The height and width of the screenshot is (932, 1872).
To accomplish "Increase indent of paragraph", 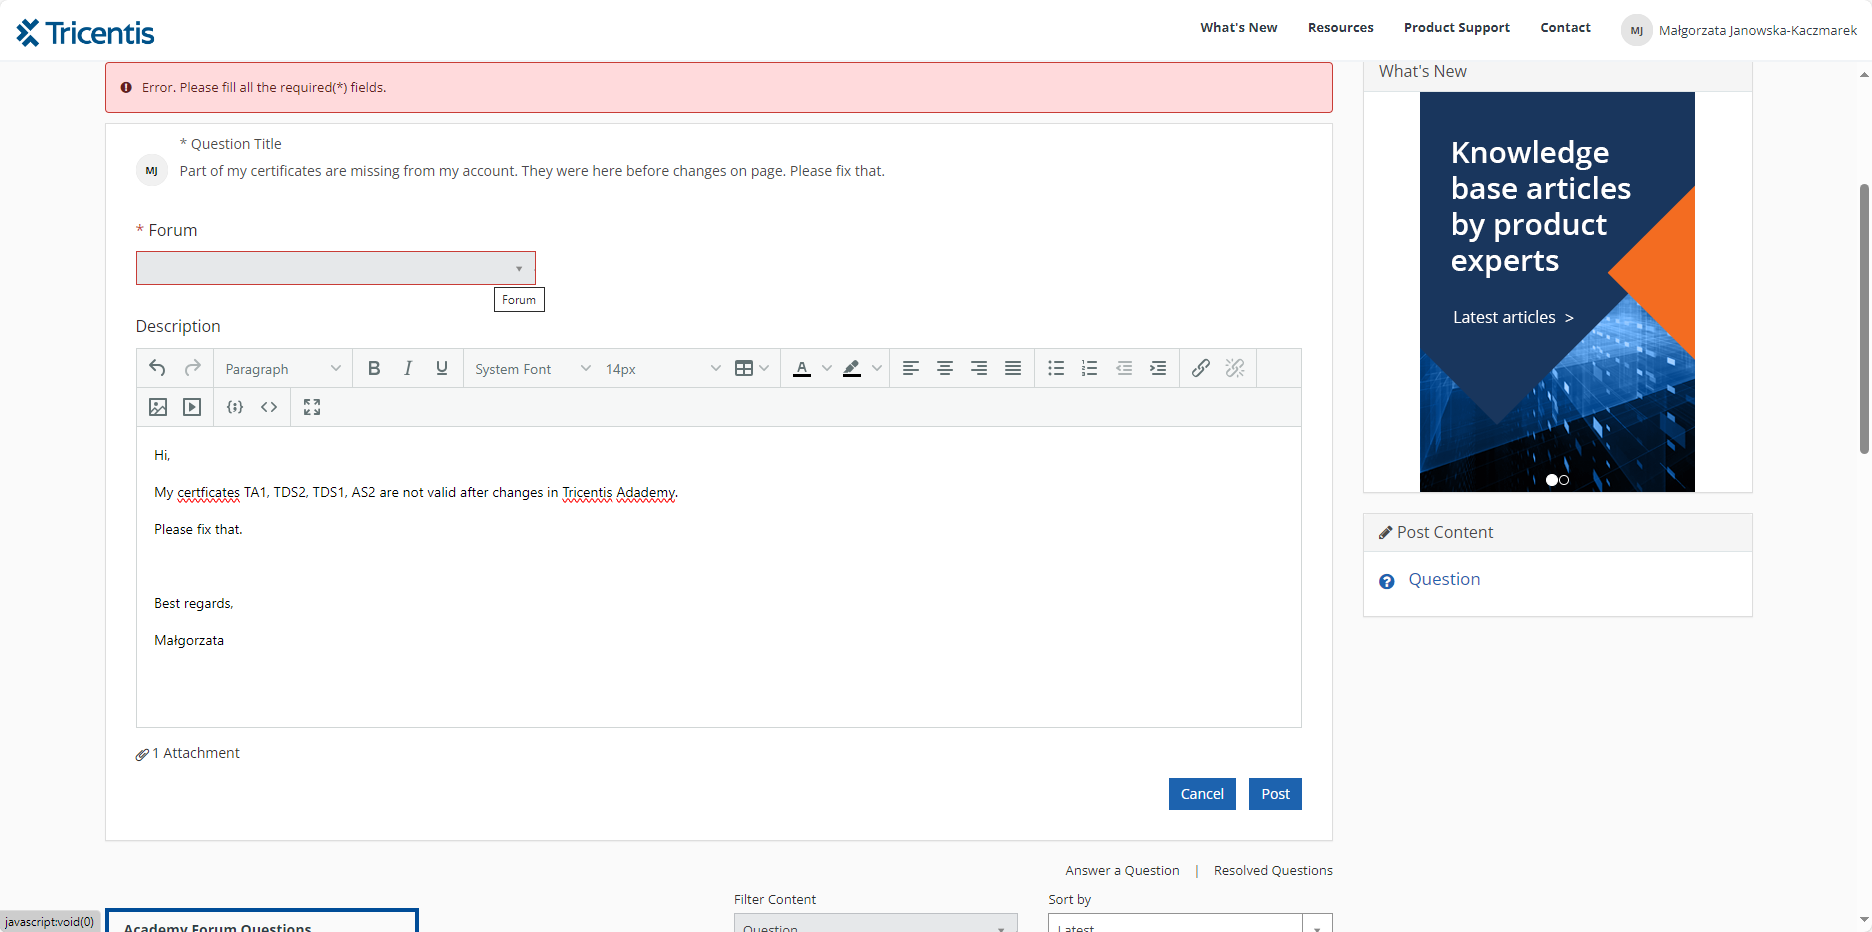I will point(1158,368).
